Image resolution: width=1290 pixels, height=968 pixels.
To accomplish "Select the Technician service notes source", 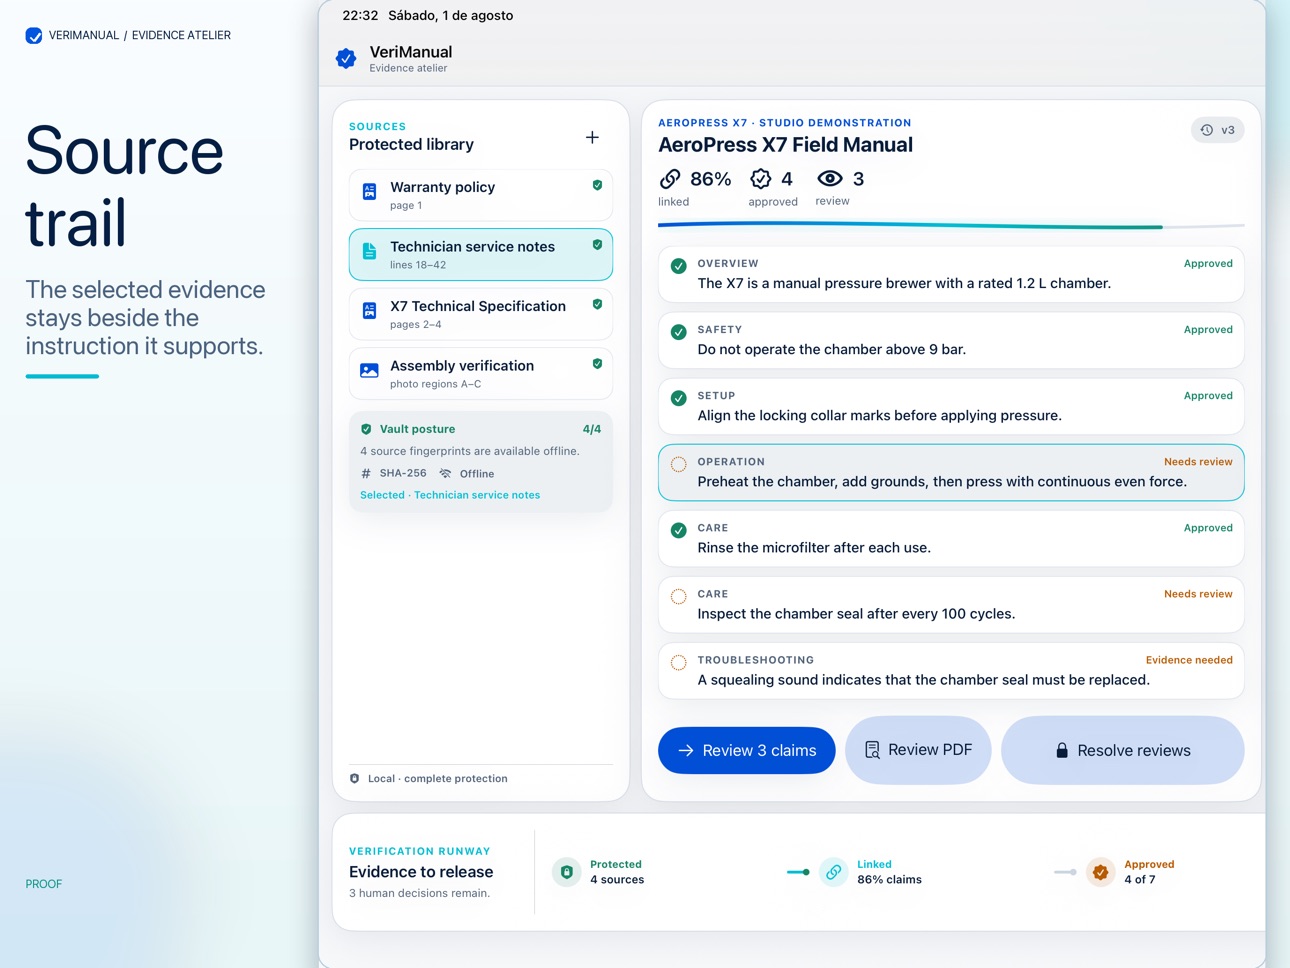I will (481, 254).
